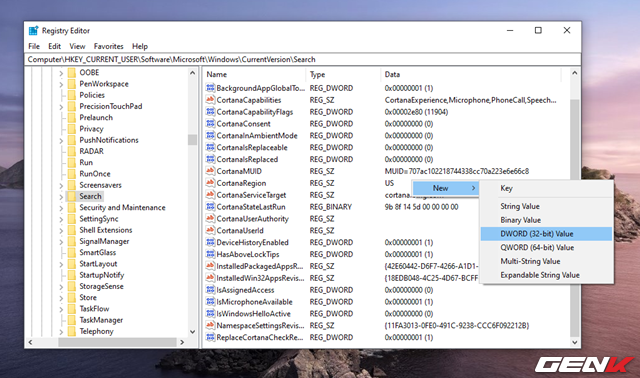Sort values by the Name column header
640x378 pixels.
[x=255, y=74]
